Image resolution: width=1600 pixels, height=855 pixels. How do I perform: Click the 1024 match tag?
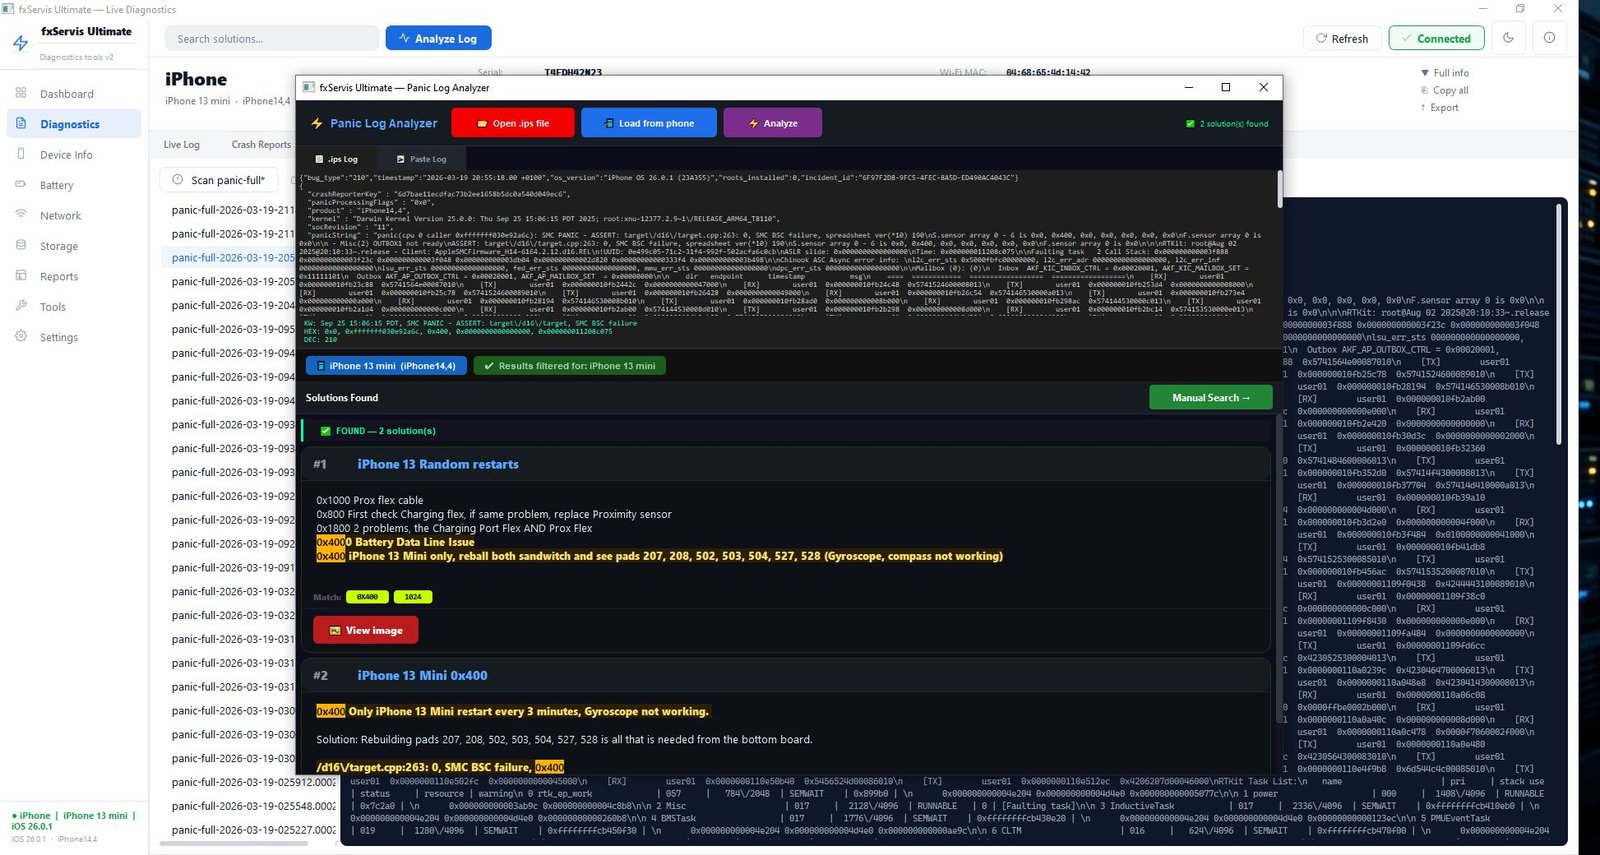pos(413,597)
